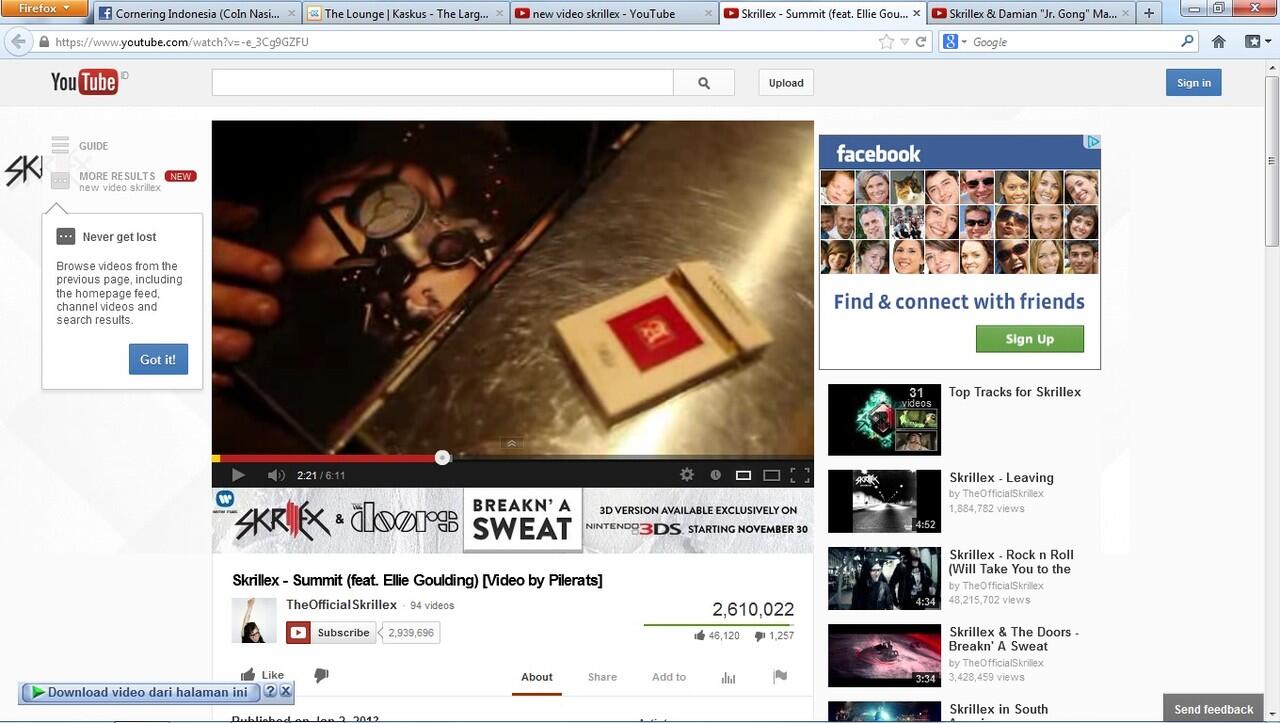Click the Sign in button
Image resolution: width=1280 pixels, height=723 pixels.
click(x=1193, y=83)
